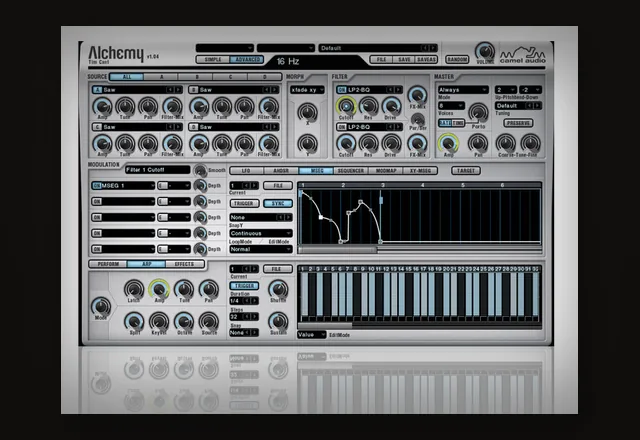The height and width of the screenshot is (440, 640).
Task: Open the SEQUENCER modulation tab
Action: tap(351, 171)
